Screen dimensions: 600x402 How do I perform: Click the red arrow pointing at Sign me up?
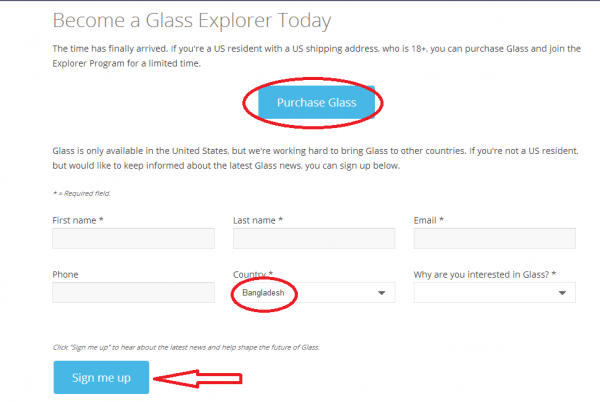coord(199,378)
